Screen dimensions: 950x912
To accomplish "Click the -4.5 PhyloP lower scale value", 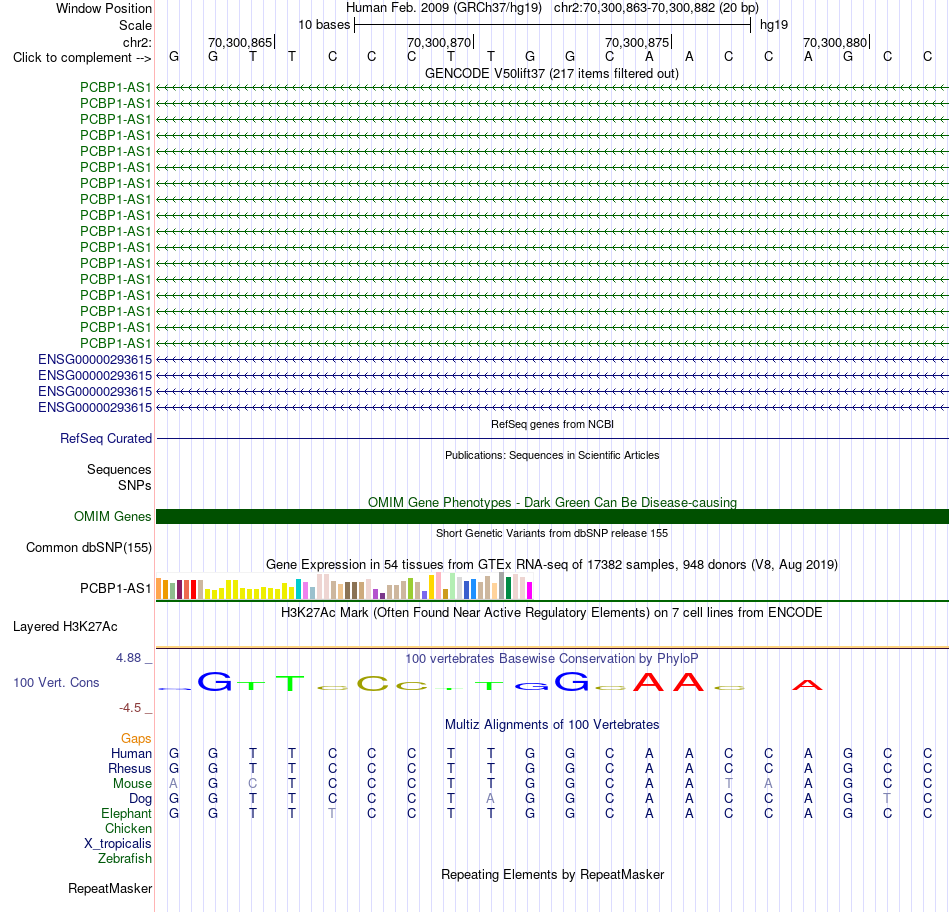I will point(130,708).
